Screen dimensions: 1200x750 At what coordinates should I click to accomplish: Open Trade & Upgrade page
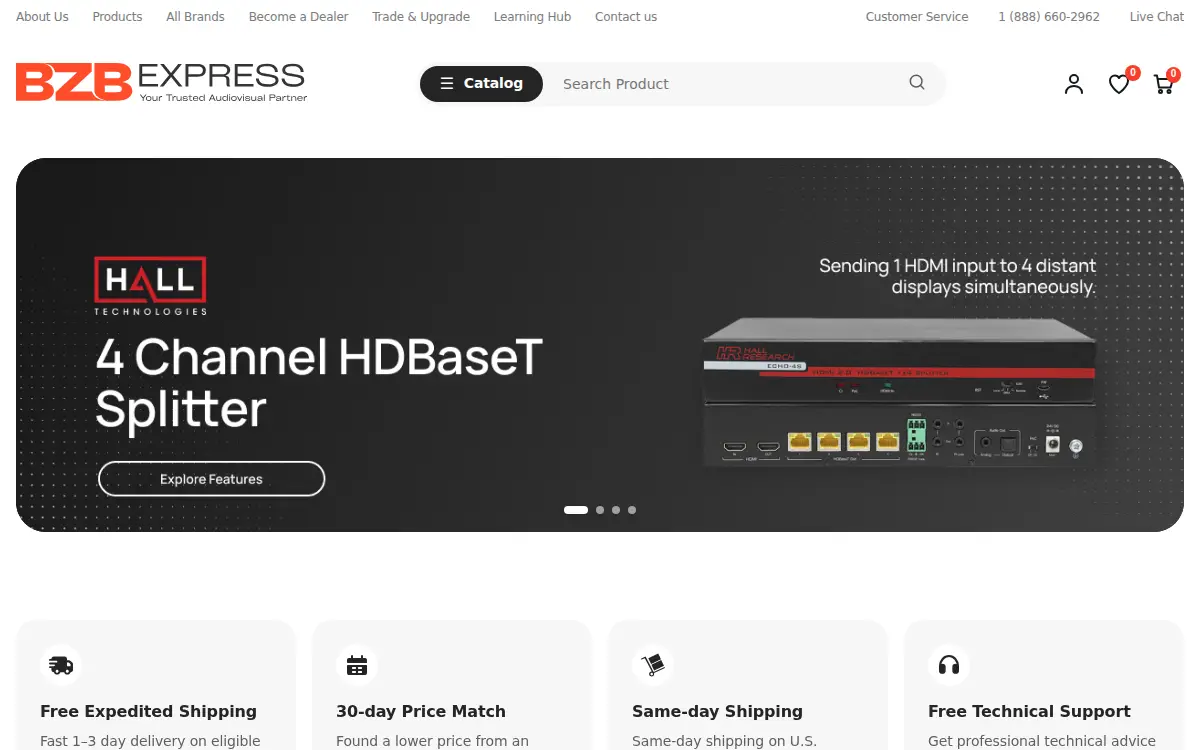click(421, 17)
